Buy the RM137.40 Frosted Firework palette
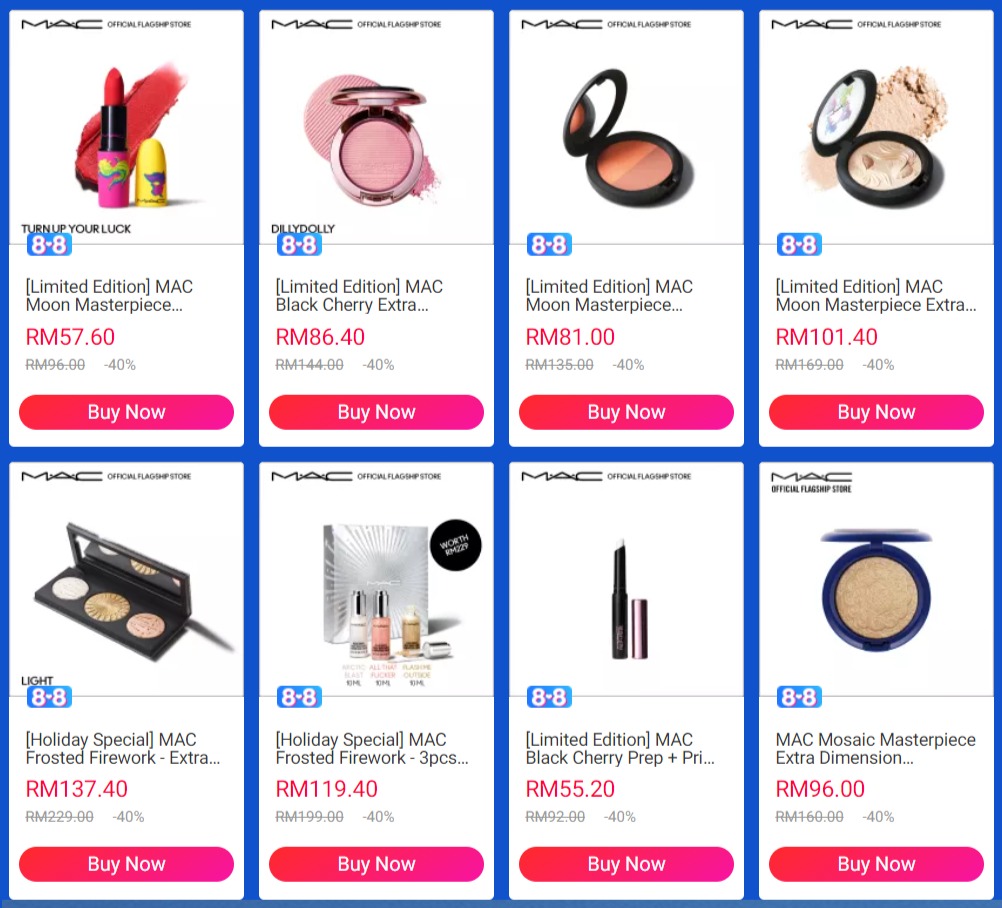 pos(127,865)
